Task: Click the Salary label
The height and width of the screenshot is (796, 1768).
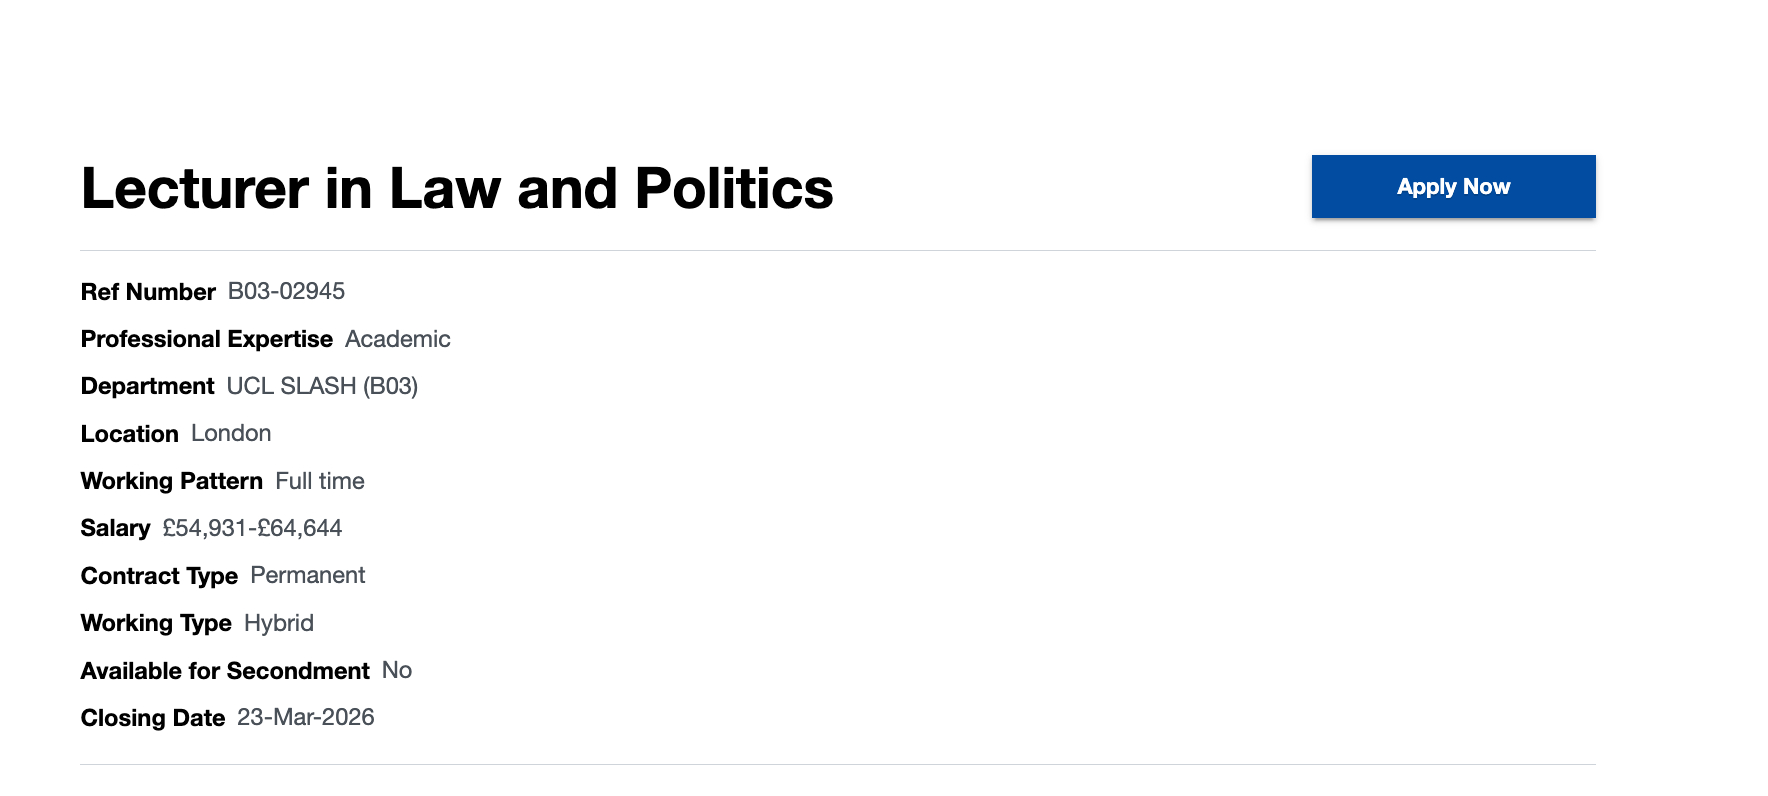Action: coord(115,528)
